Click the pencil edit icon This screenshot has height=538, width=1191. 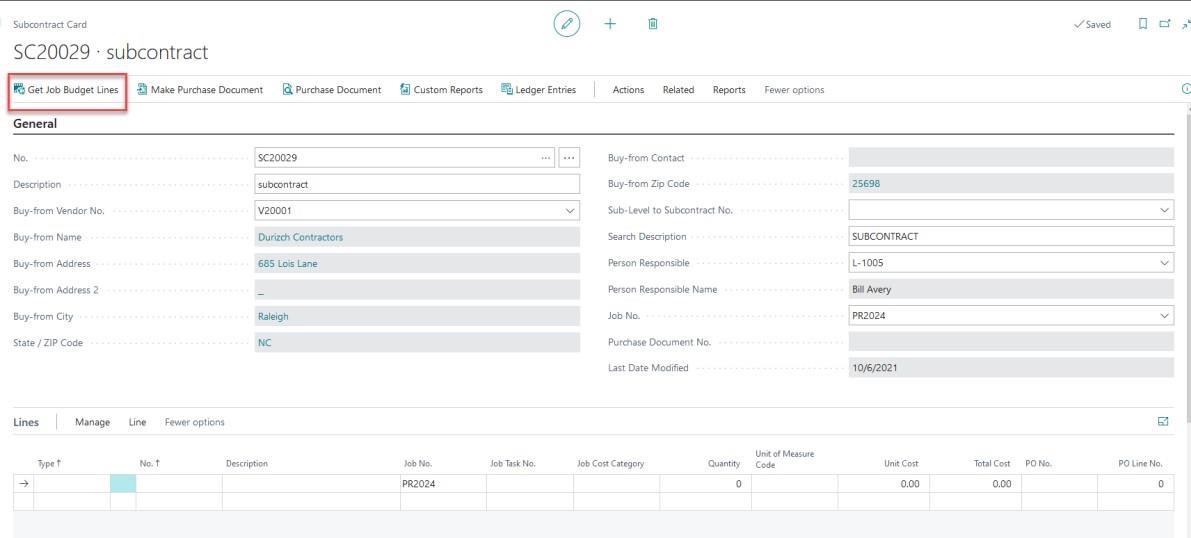[x=567, y=24]
